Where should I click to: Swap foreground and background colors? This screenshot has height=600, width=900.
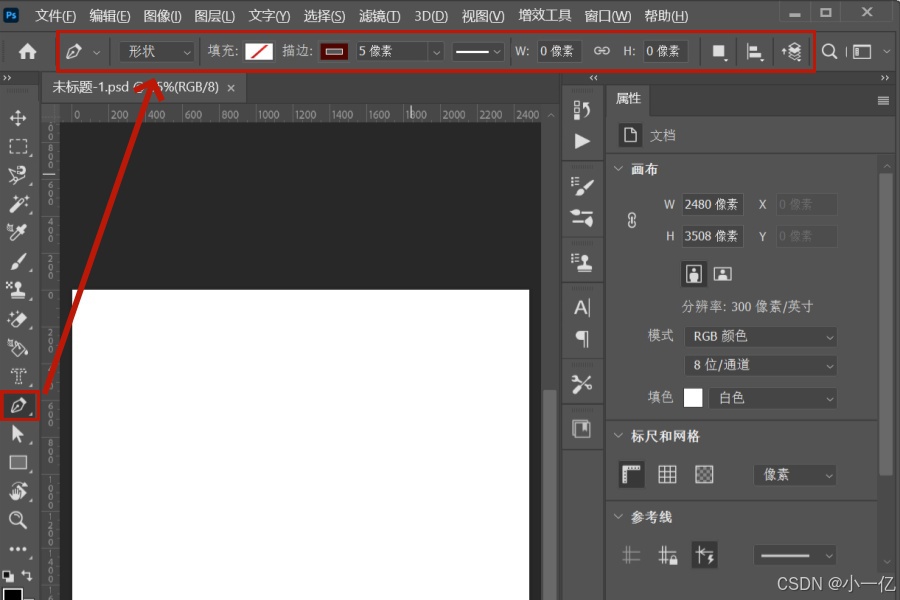pos(27,575)
